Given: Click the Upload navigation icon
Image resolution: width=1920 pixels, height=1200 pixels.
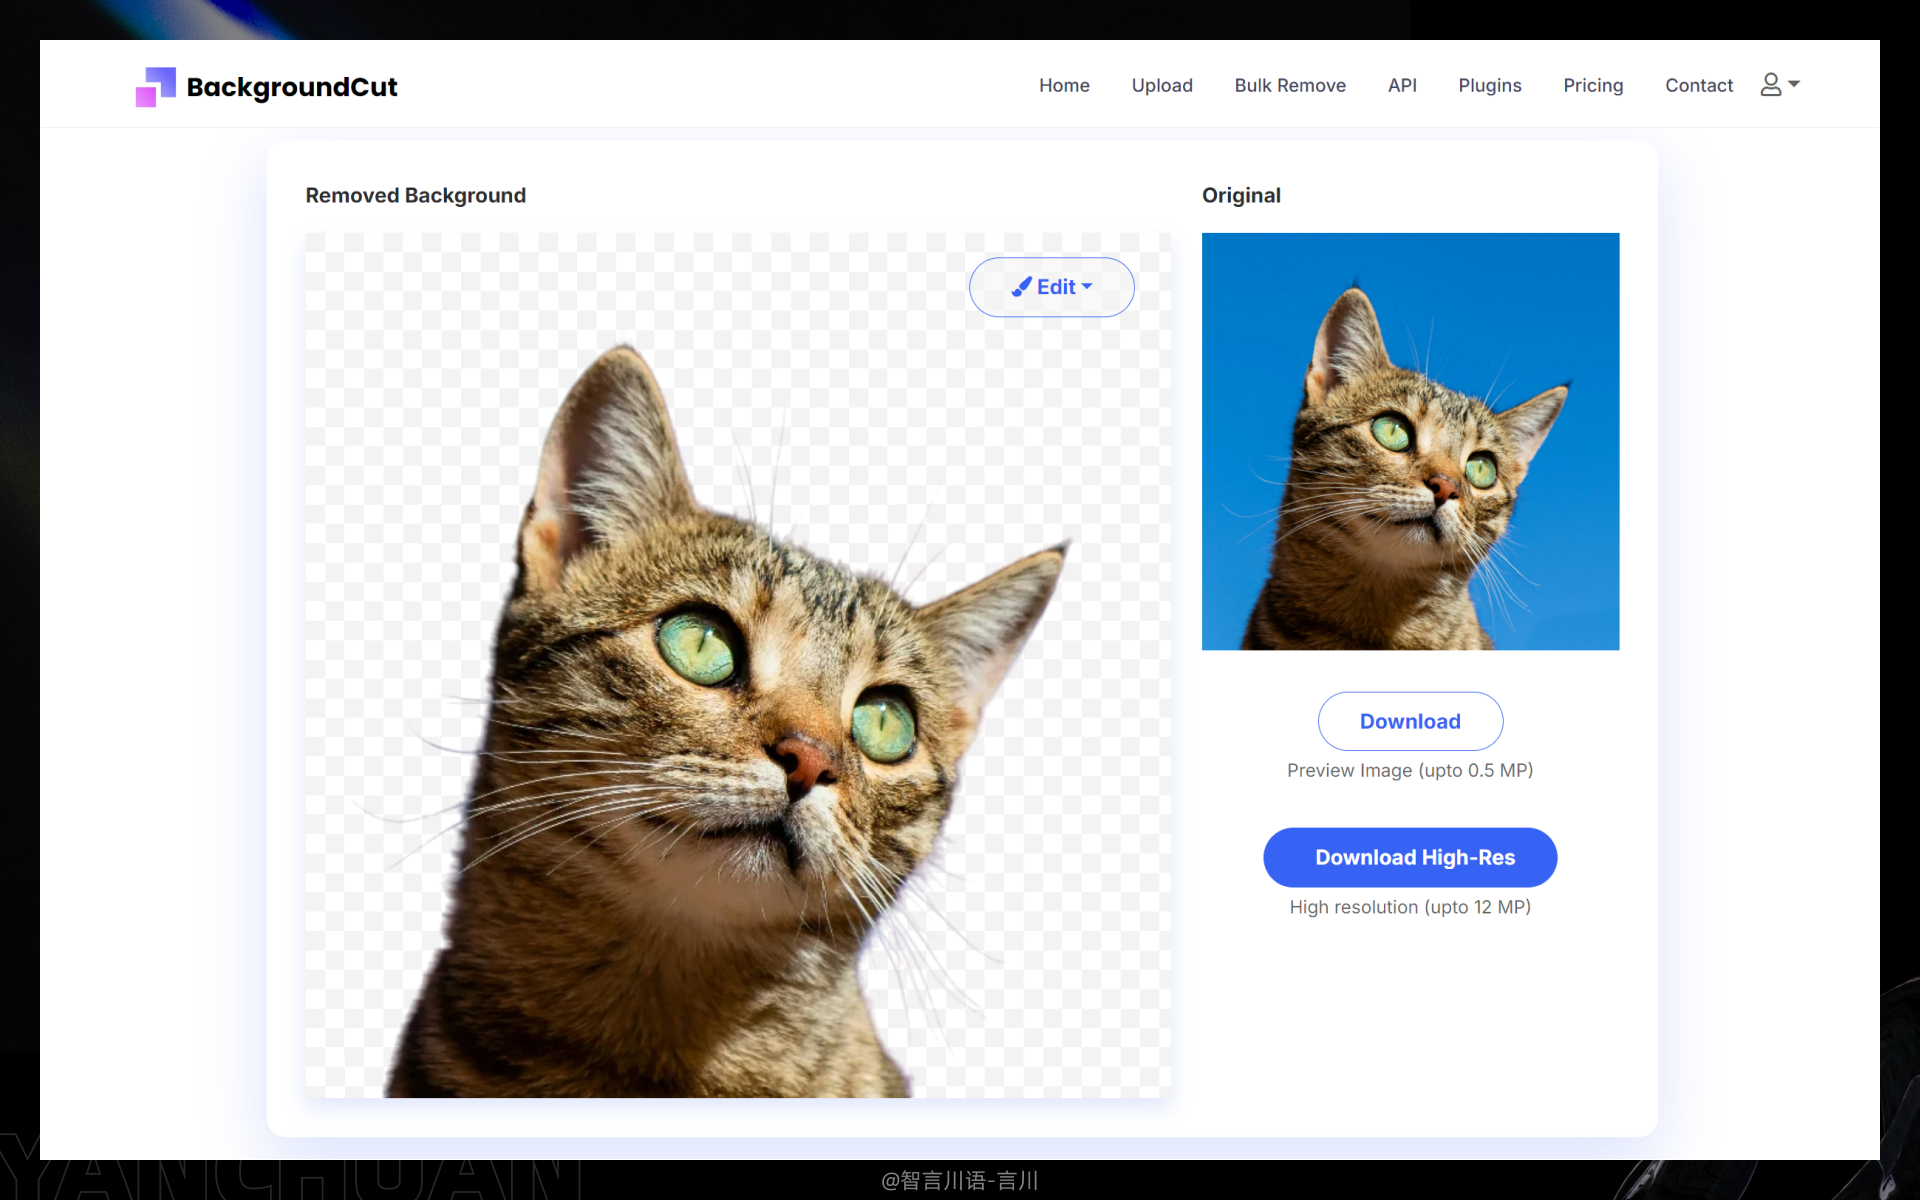Looking at the screenshot, I should (x=1161, y=84).
